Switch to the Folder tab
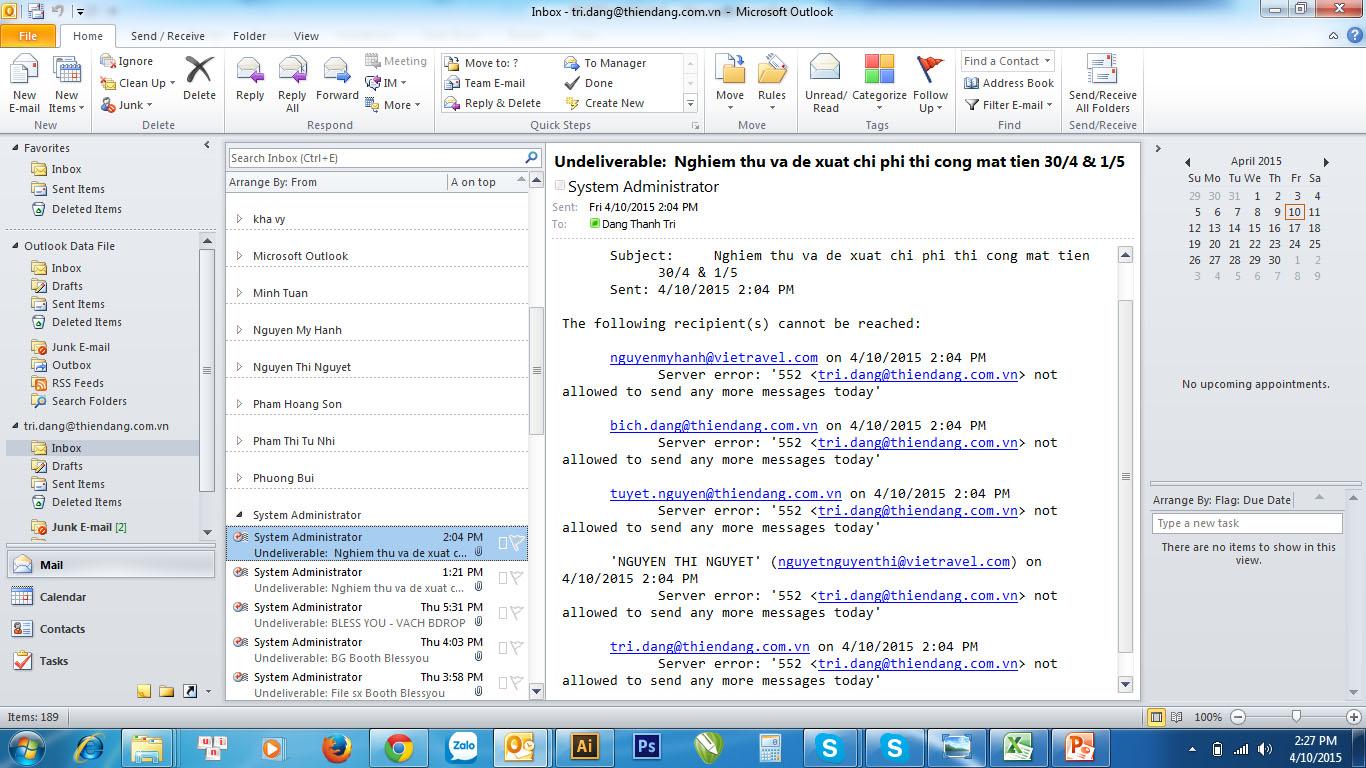This screenshot has height=768, width=1366. (249, 36)
